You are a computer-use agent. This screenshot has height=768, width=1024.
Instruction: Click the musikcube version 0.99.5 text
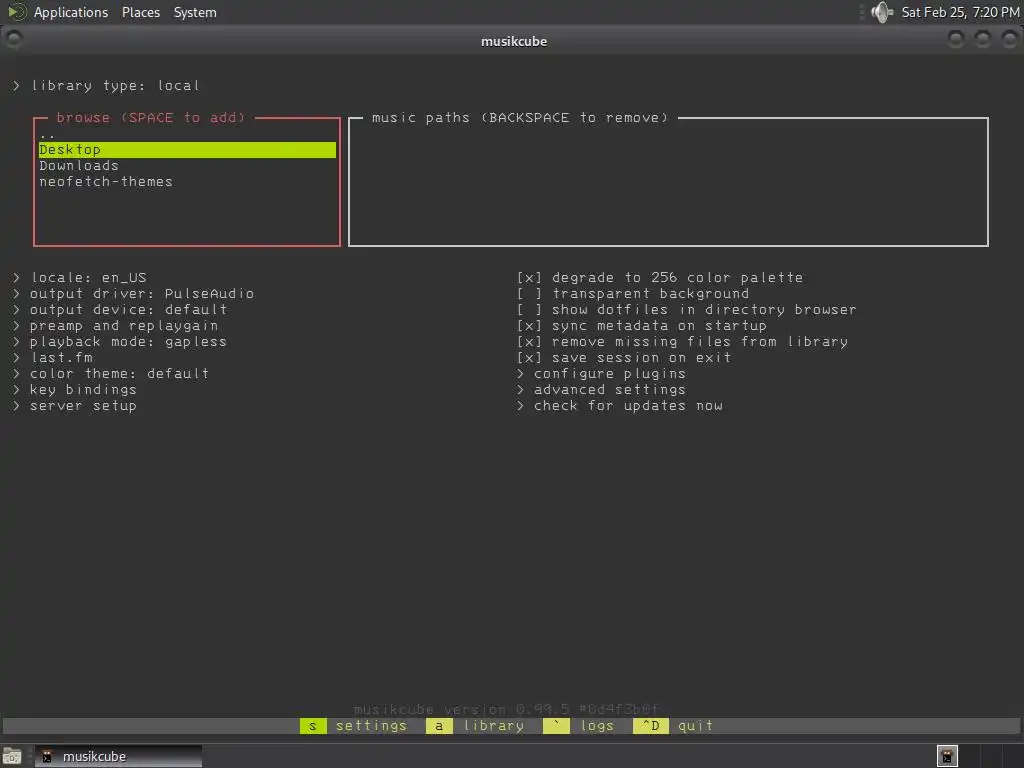pyautogui.click(x=505, y=709)
